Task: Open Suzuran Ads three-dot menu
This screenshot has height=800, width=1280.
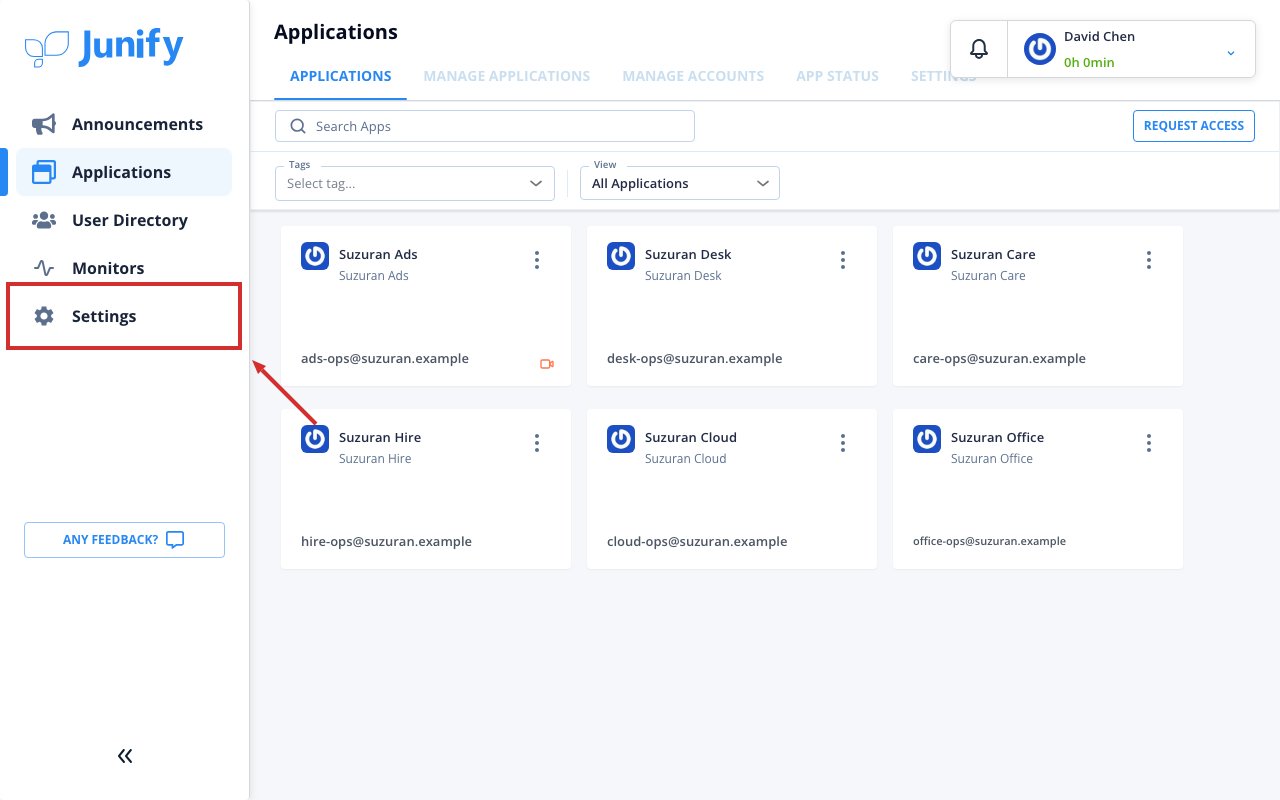Action: (x=537, y=260)
